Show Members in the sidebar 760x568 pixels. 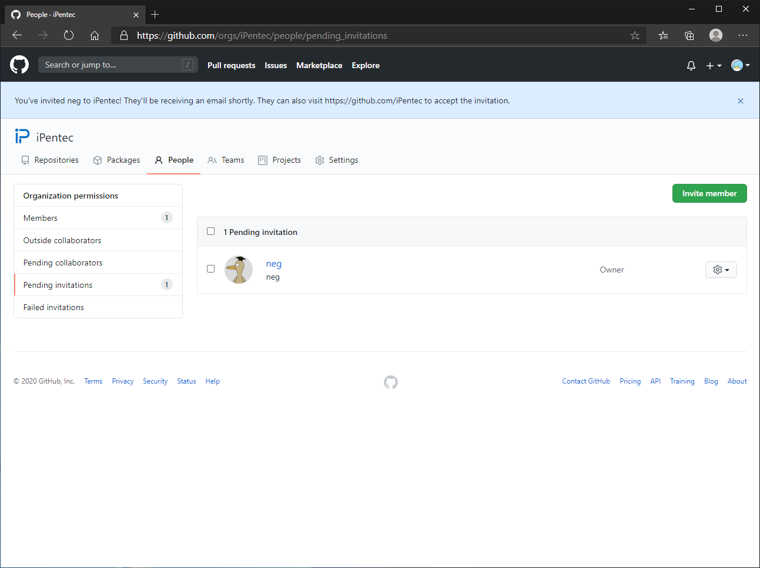(98, 218)
